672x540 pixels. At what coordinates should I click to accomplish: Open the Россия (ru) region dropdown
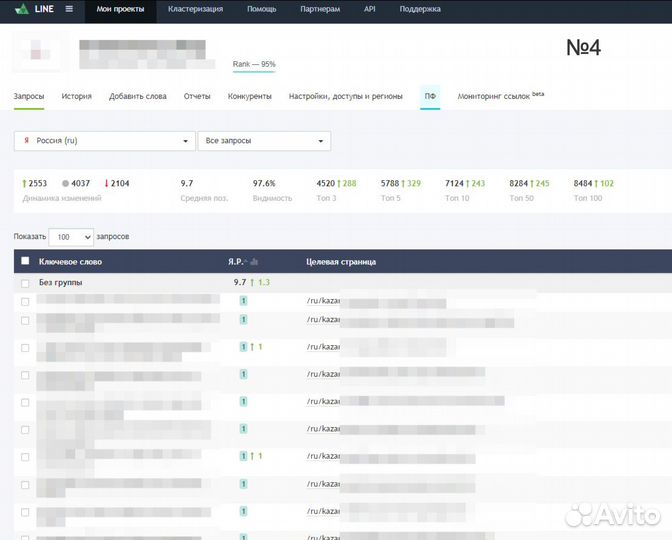[x=104, y=141]
